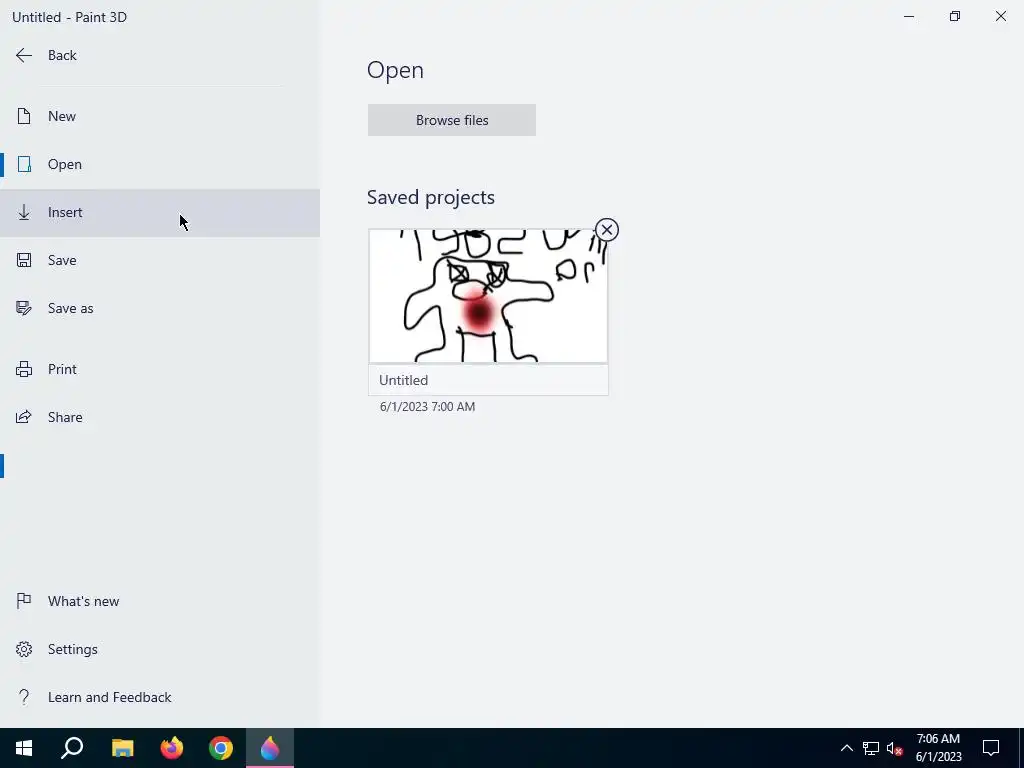Click the Save as icon
The image size is (1024, 768).
pos(24,308)
